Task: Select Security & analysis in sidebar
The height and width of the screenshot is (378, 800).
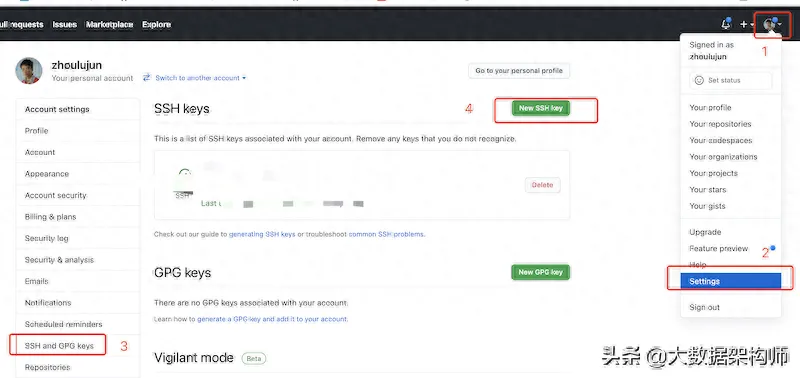Action: coord(78,260)
